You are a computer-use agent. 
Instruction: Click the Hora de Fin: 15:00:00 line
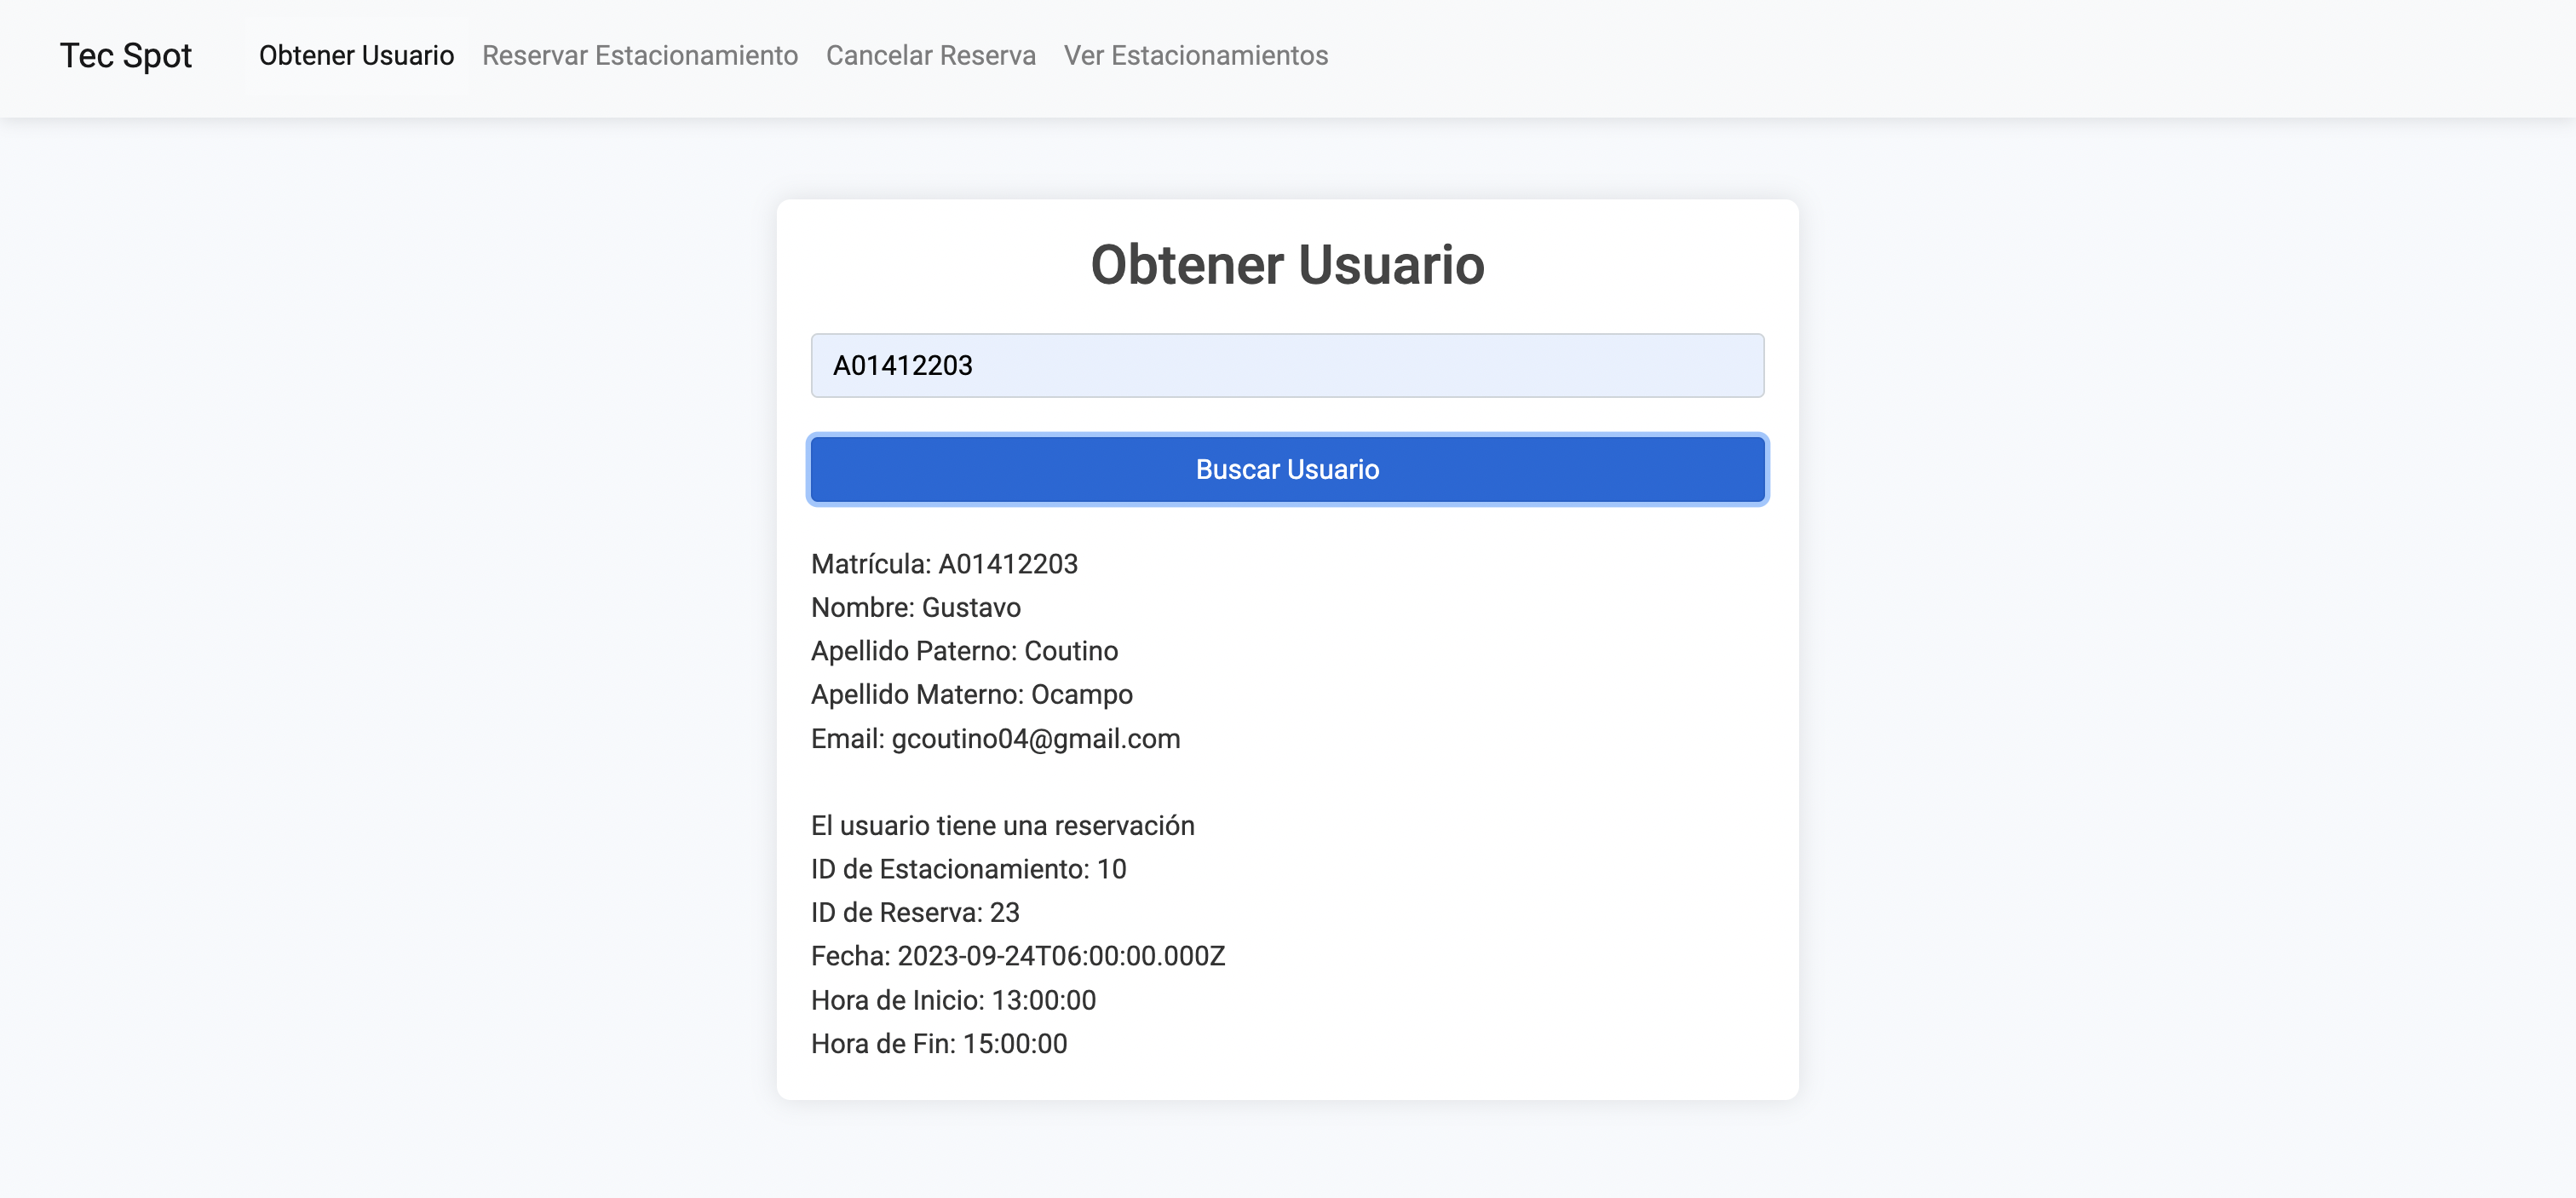[938, 1043]
